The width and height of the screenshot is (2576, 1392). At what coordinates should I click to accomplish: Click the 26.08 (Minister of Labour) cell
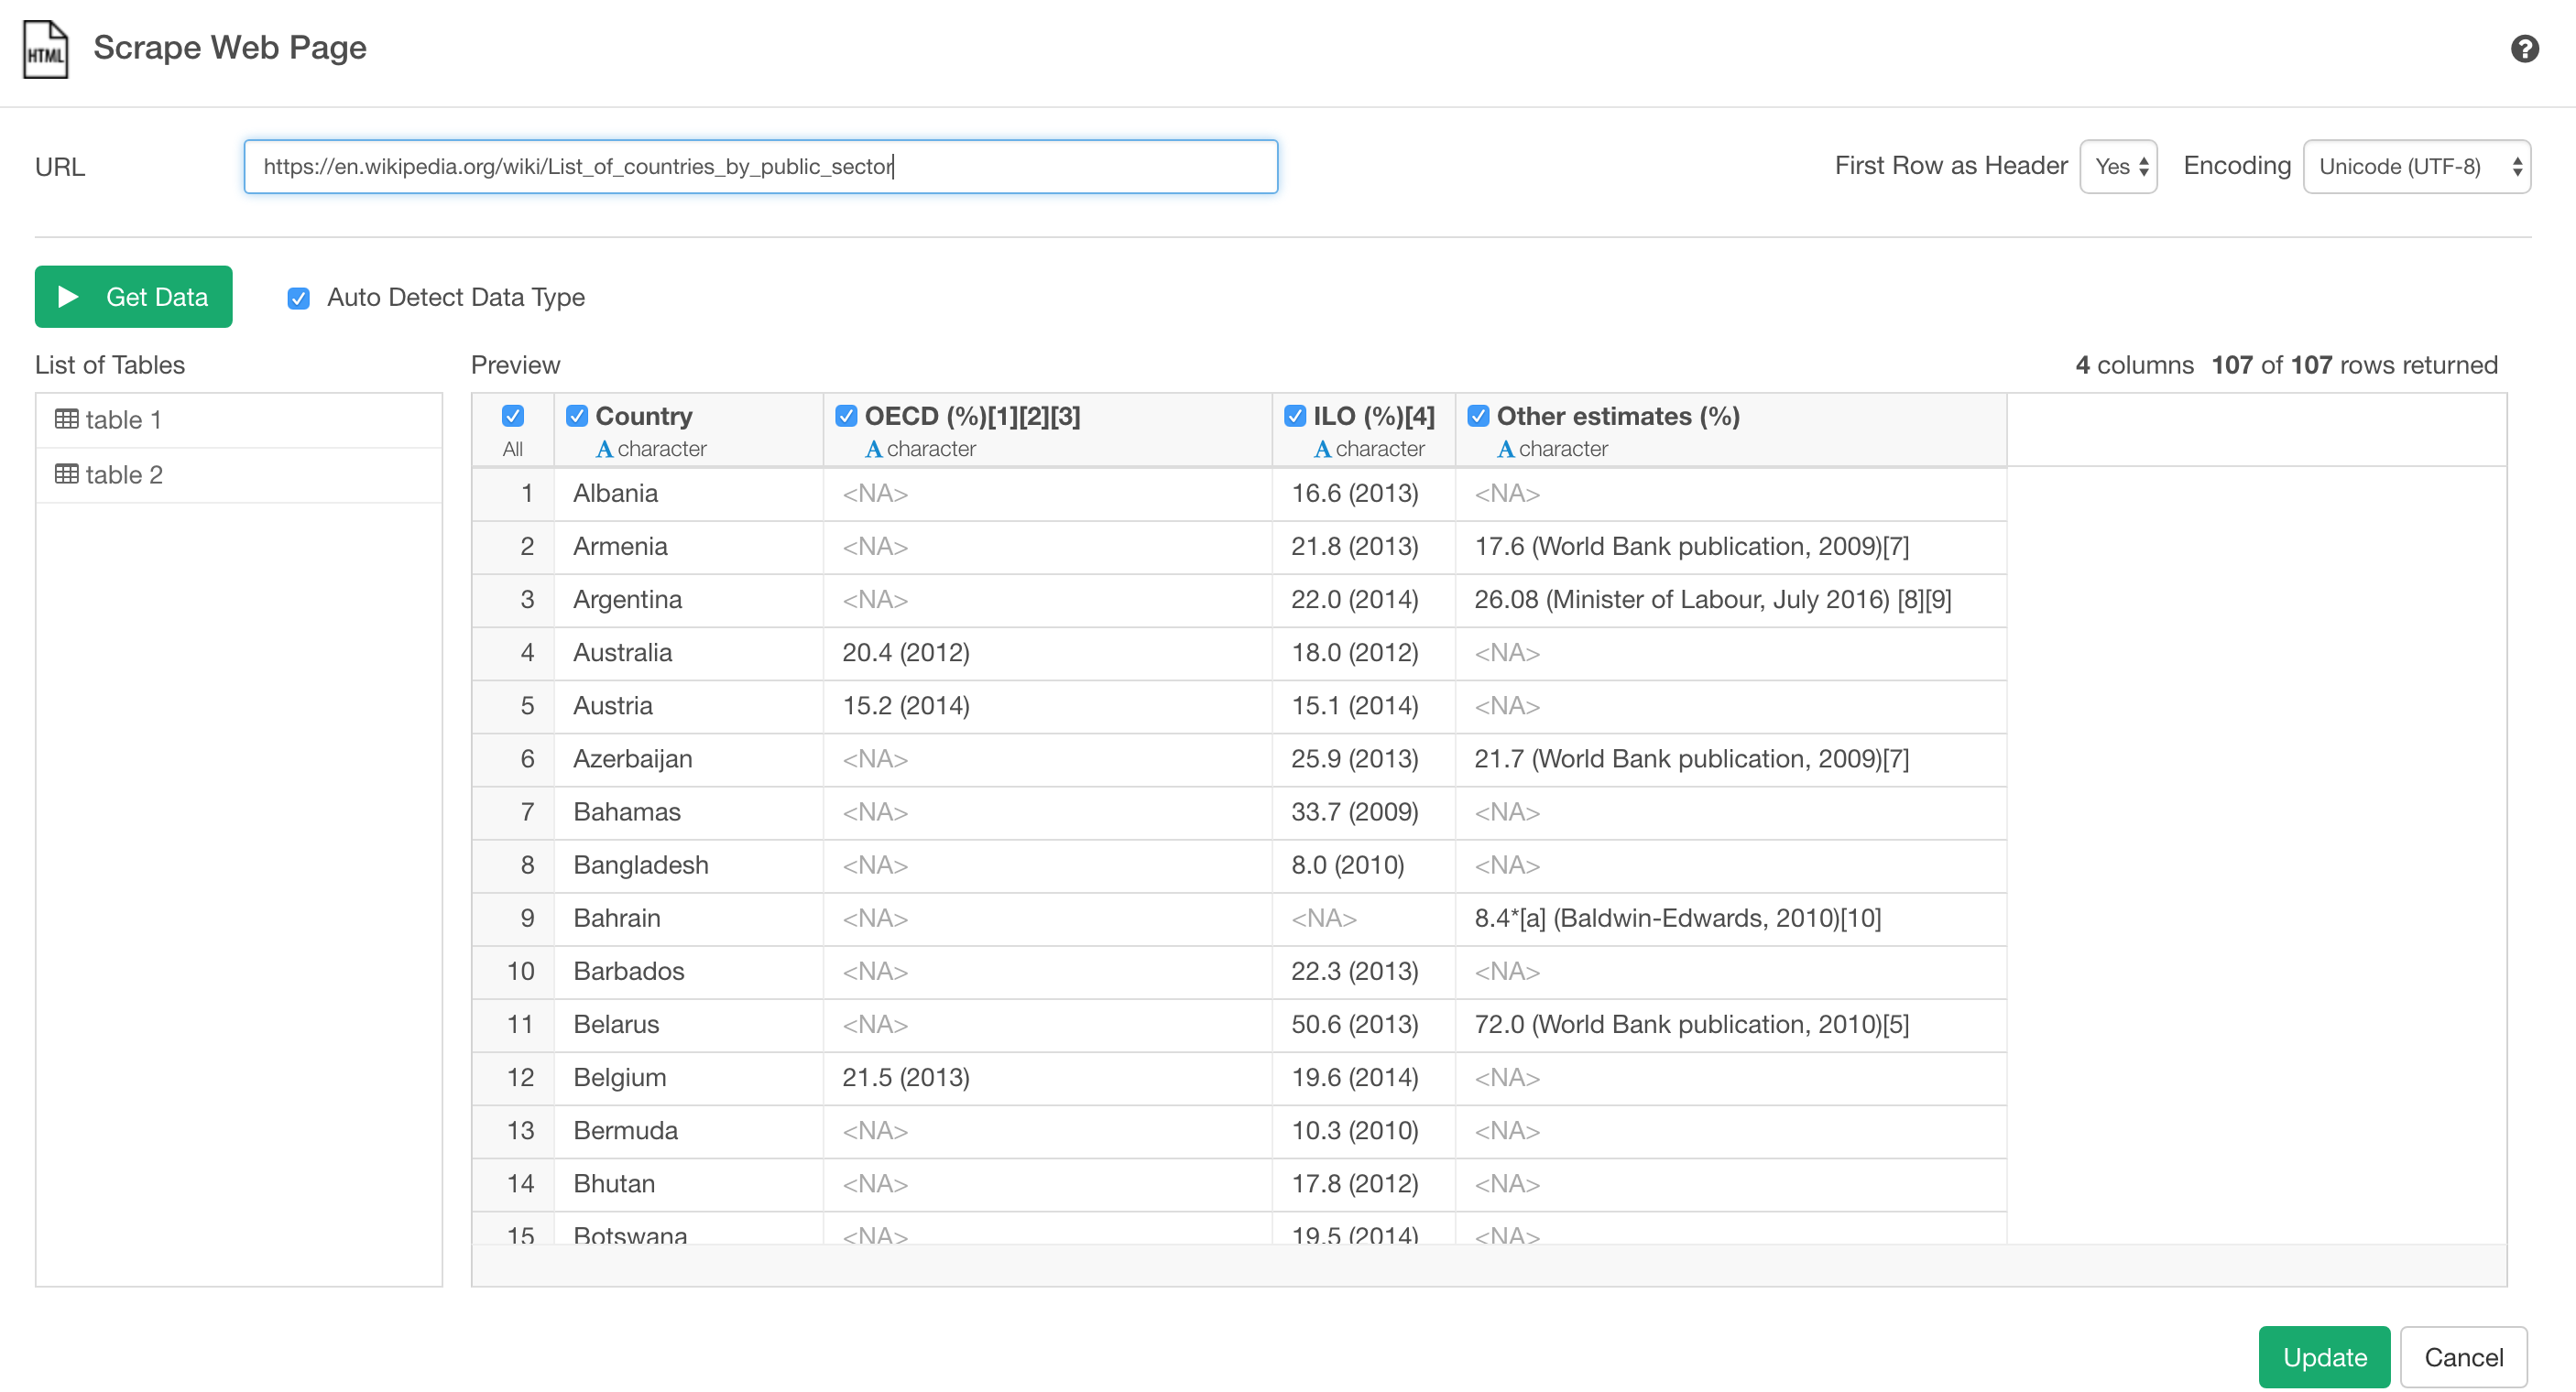tap(1730, 600)
